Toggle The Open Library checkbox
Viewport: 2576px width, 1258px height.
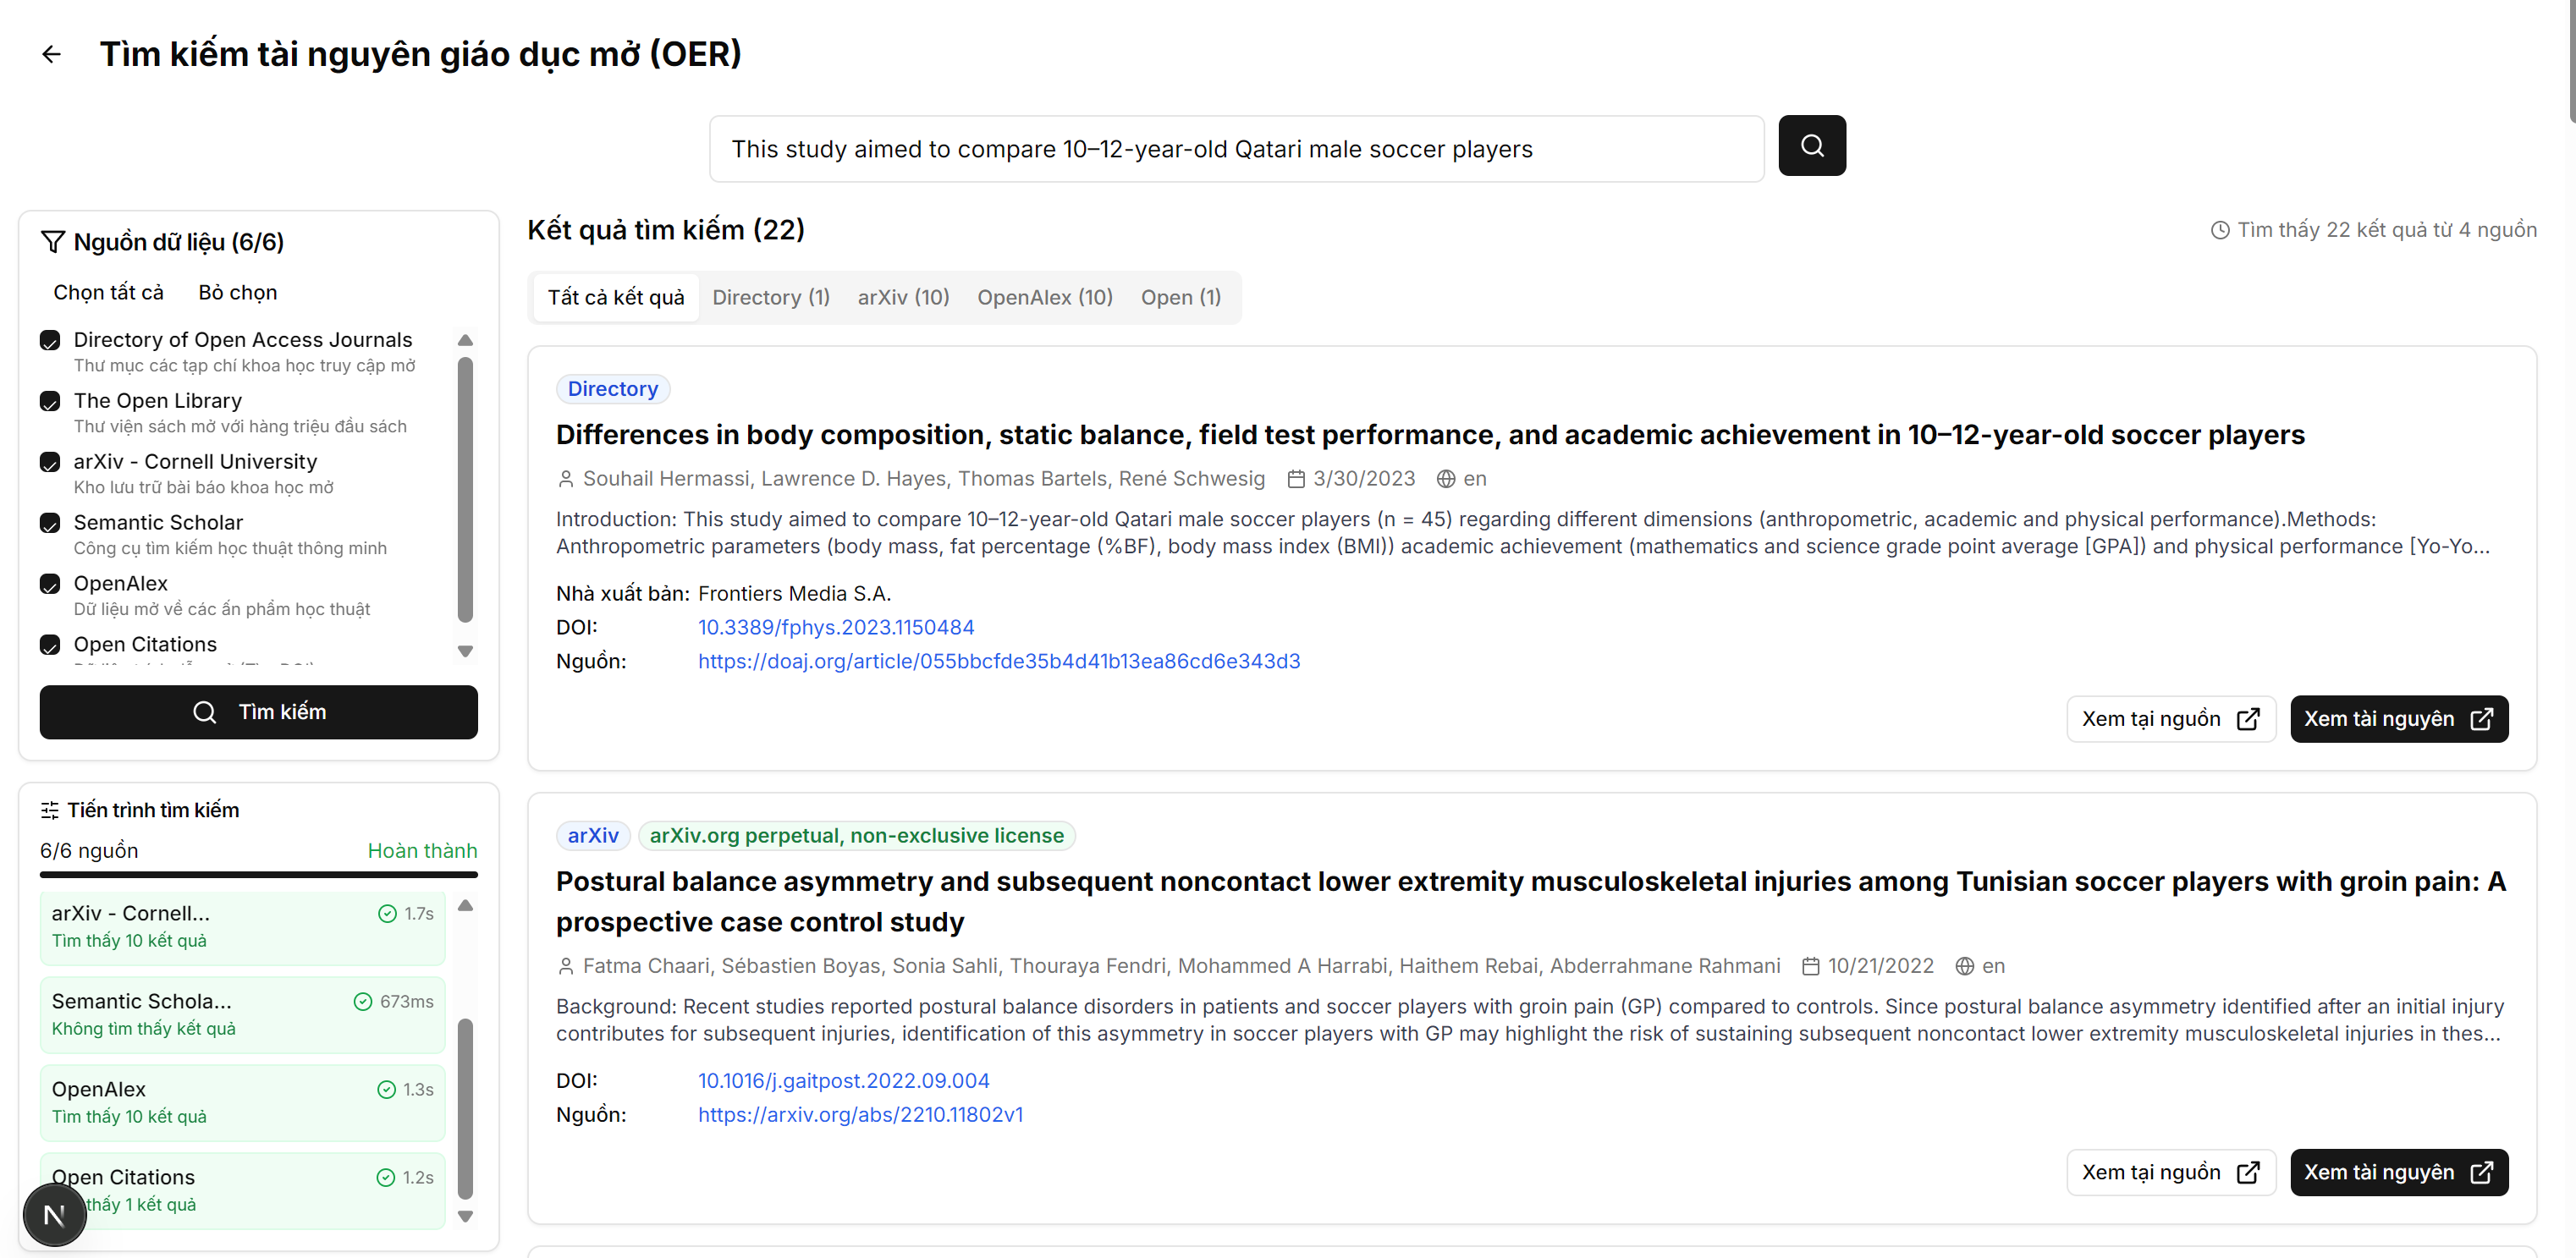50,402
